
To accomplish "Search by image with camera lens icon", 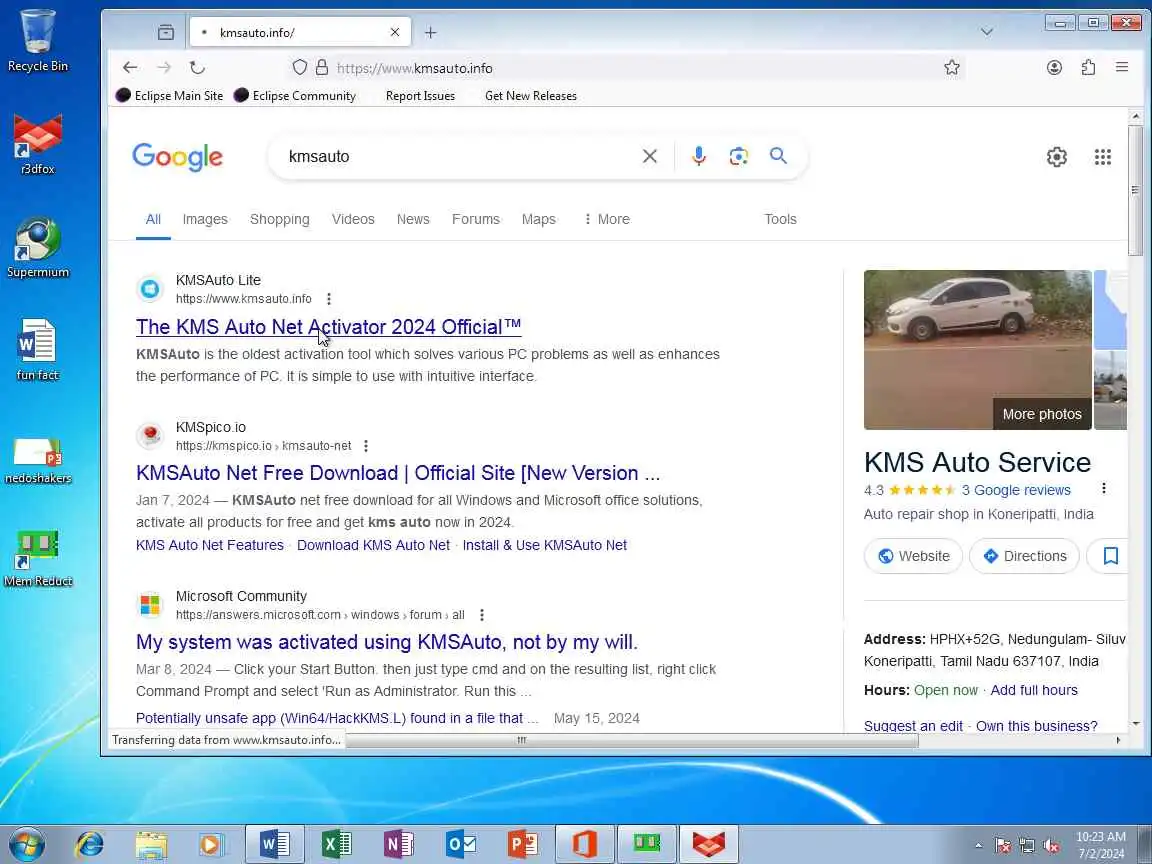I will pyautogui.click(x=738, y=156).
